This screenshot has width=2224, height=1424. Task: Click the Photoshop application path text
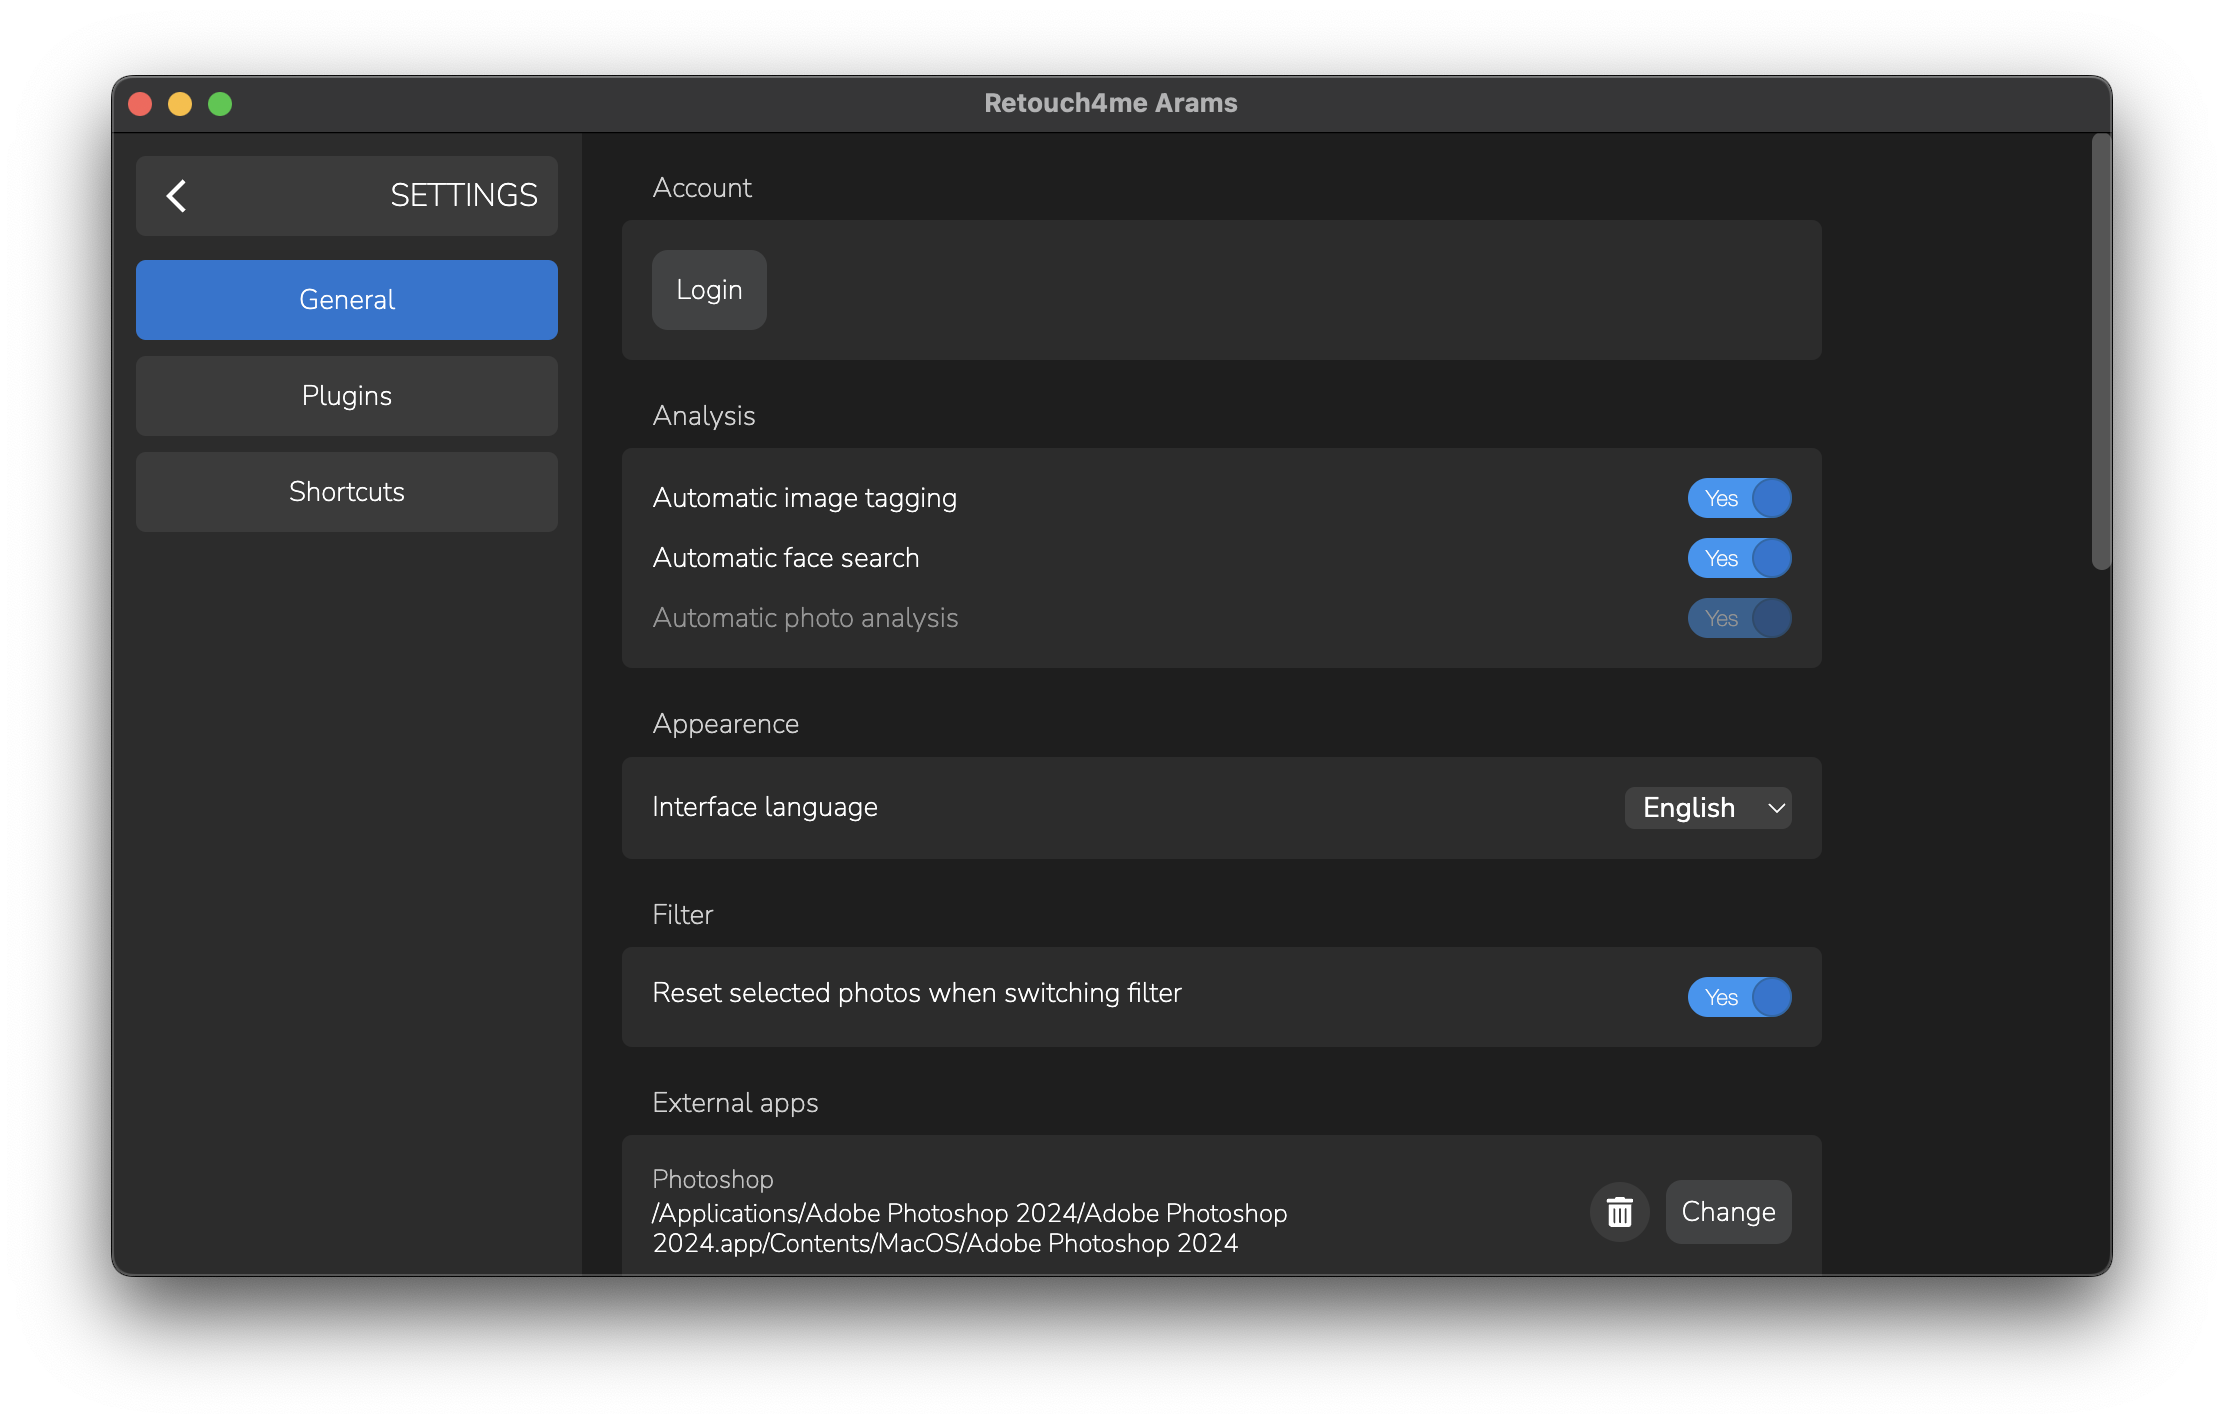pyautogui.click(x=968, y=1228)
